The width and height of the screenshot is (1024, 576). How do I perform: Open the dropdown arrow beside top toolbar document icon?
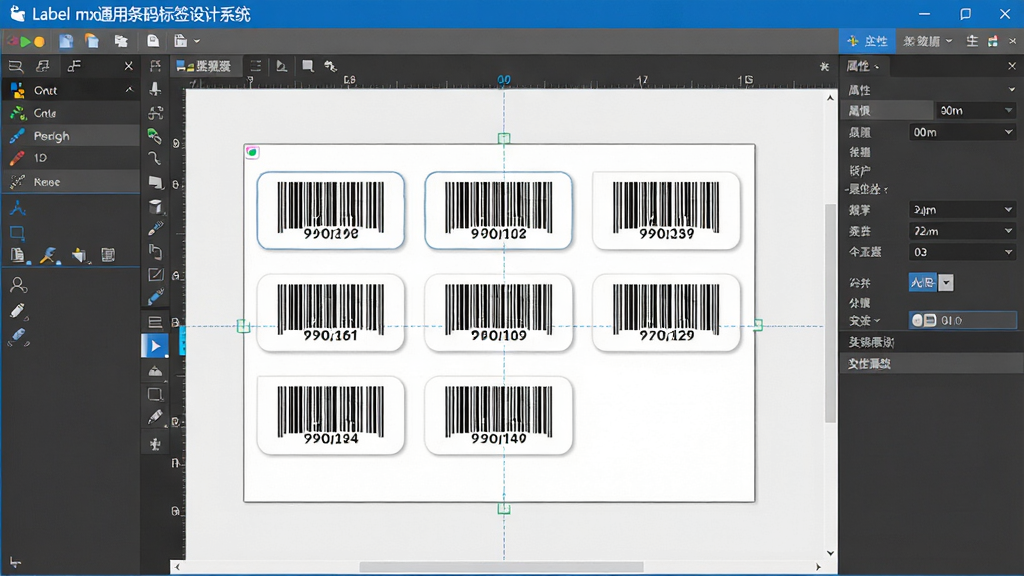(x=197, y=41)
